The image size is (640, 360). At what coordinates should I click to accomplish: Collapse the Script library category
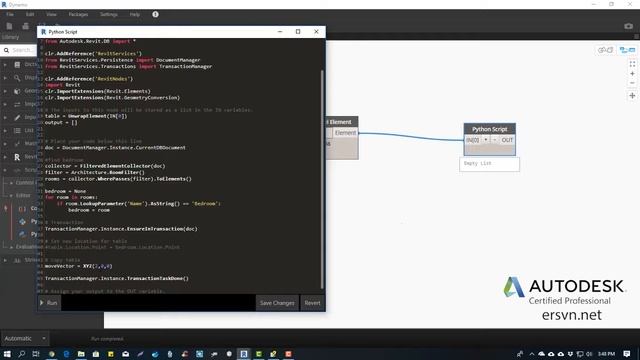click(x=5, y=170)
